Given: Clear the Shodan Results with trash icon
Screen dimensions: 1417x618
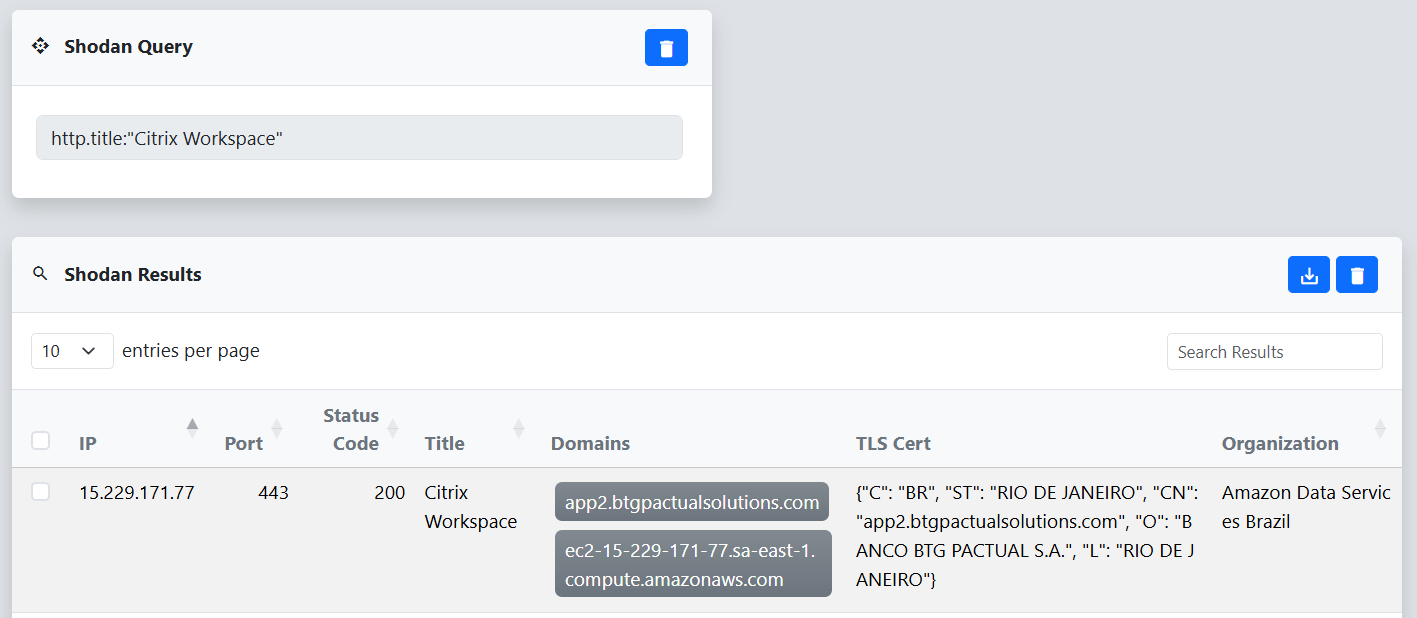Looking at the screenshot, I should (1356, 274).
